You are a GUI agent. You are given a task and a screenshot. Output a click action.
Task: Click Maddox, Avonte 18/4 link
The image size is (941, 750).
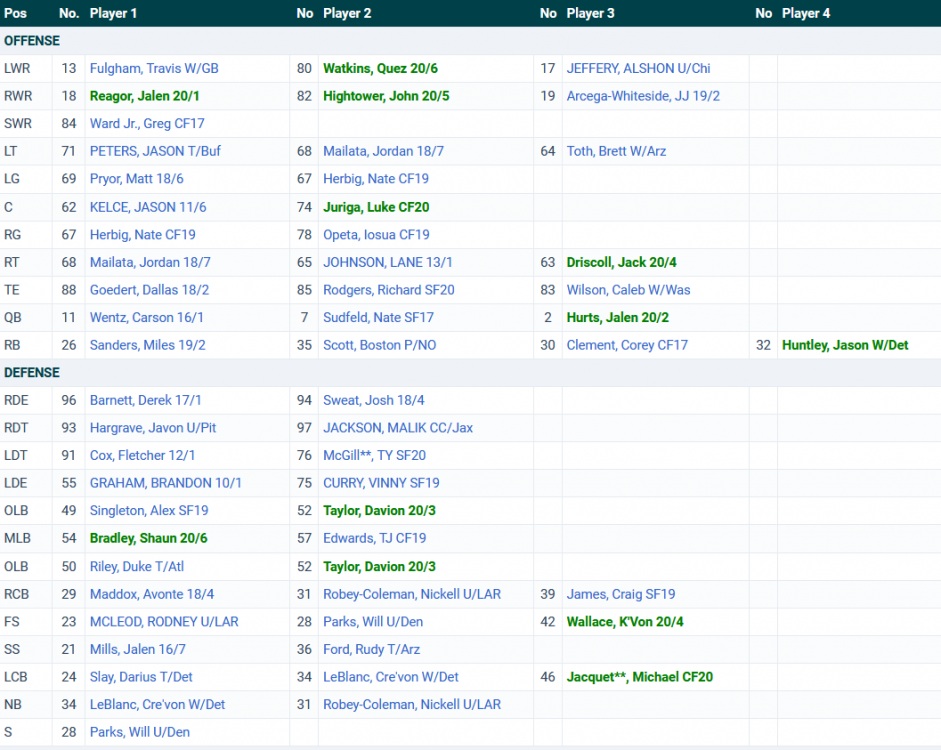tap(152, 594)
